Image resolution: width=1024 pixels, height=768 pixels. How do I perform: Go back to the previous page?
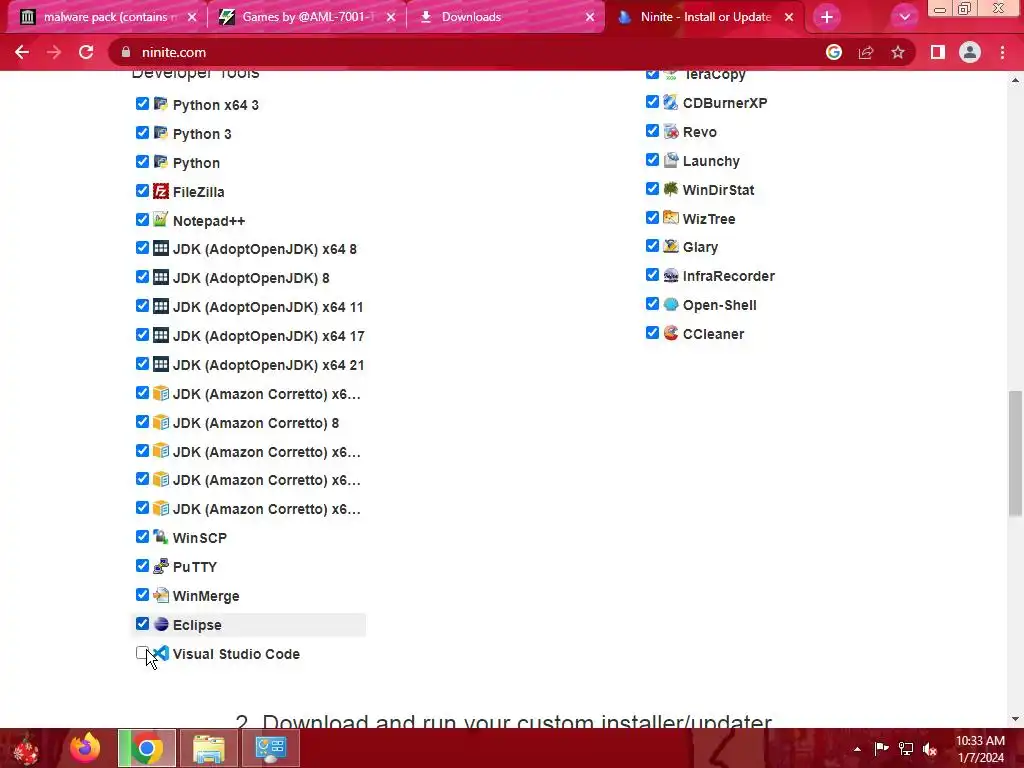22,52
